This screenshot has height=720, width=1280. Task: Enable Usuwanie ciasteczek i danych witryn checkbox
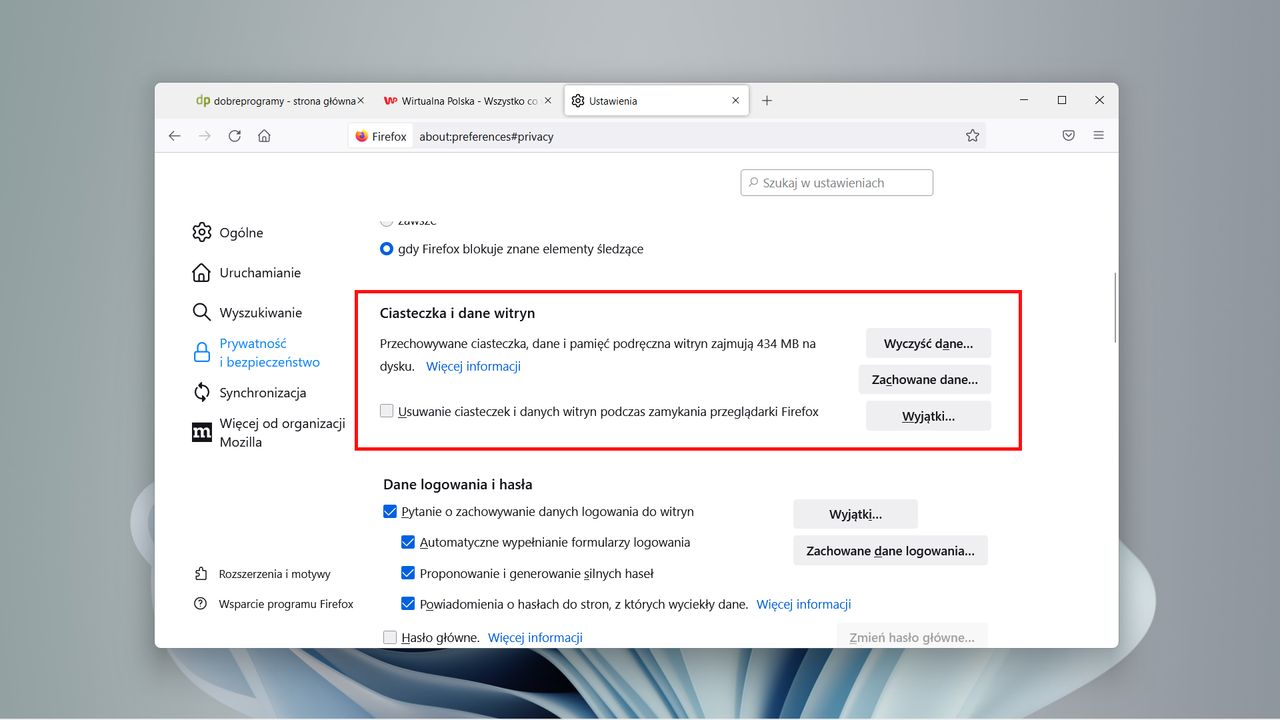387,411
